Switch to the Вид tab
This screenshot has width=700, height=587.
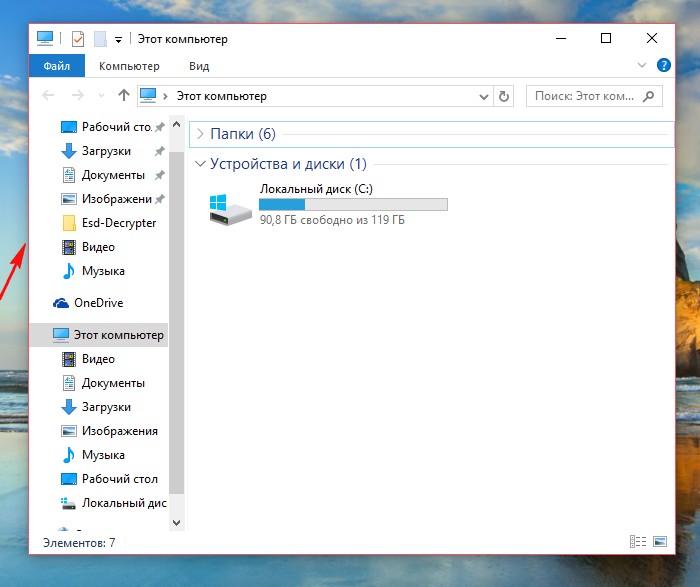(x=199, y=66)
